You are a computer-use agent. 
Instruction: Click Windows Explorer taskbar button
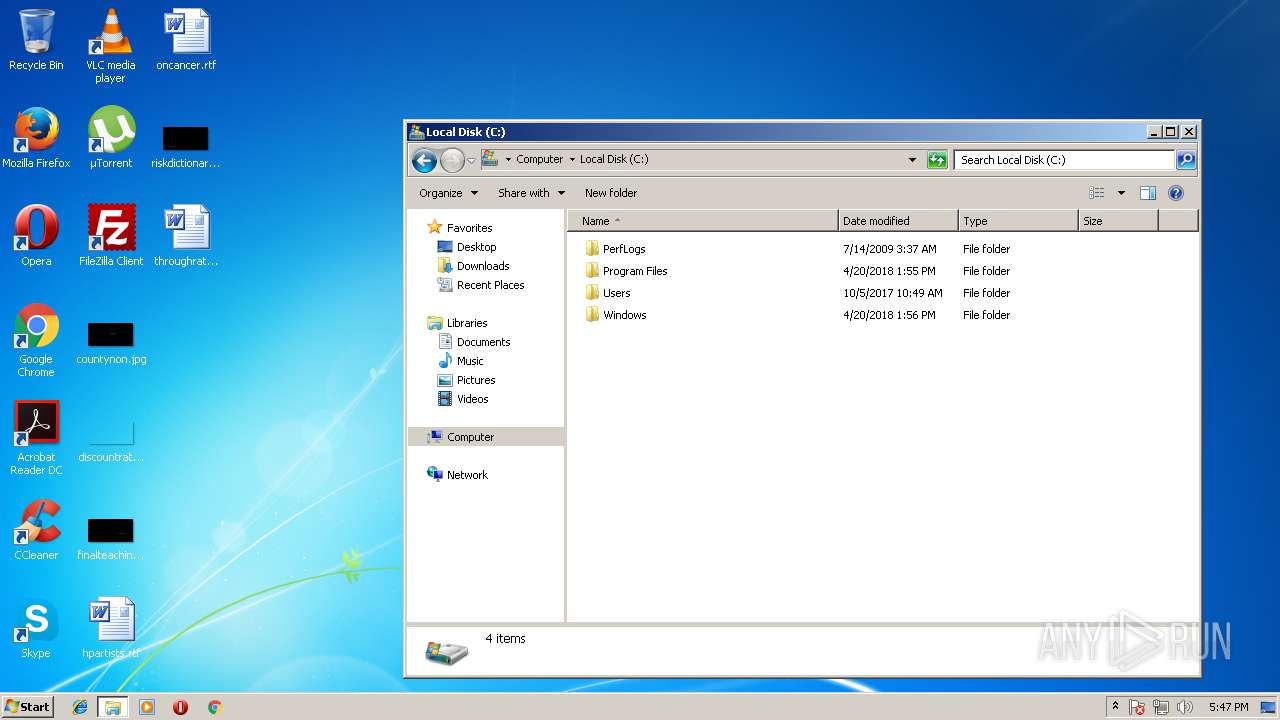pos(112,707)
